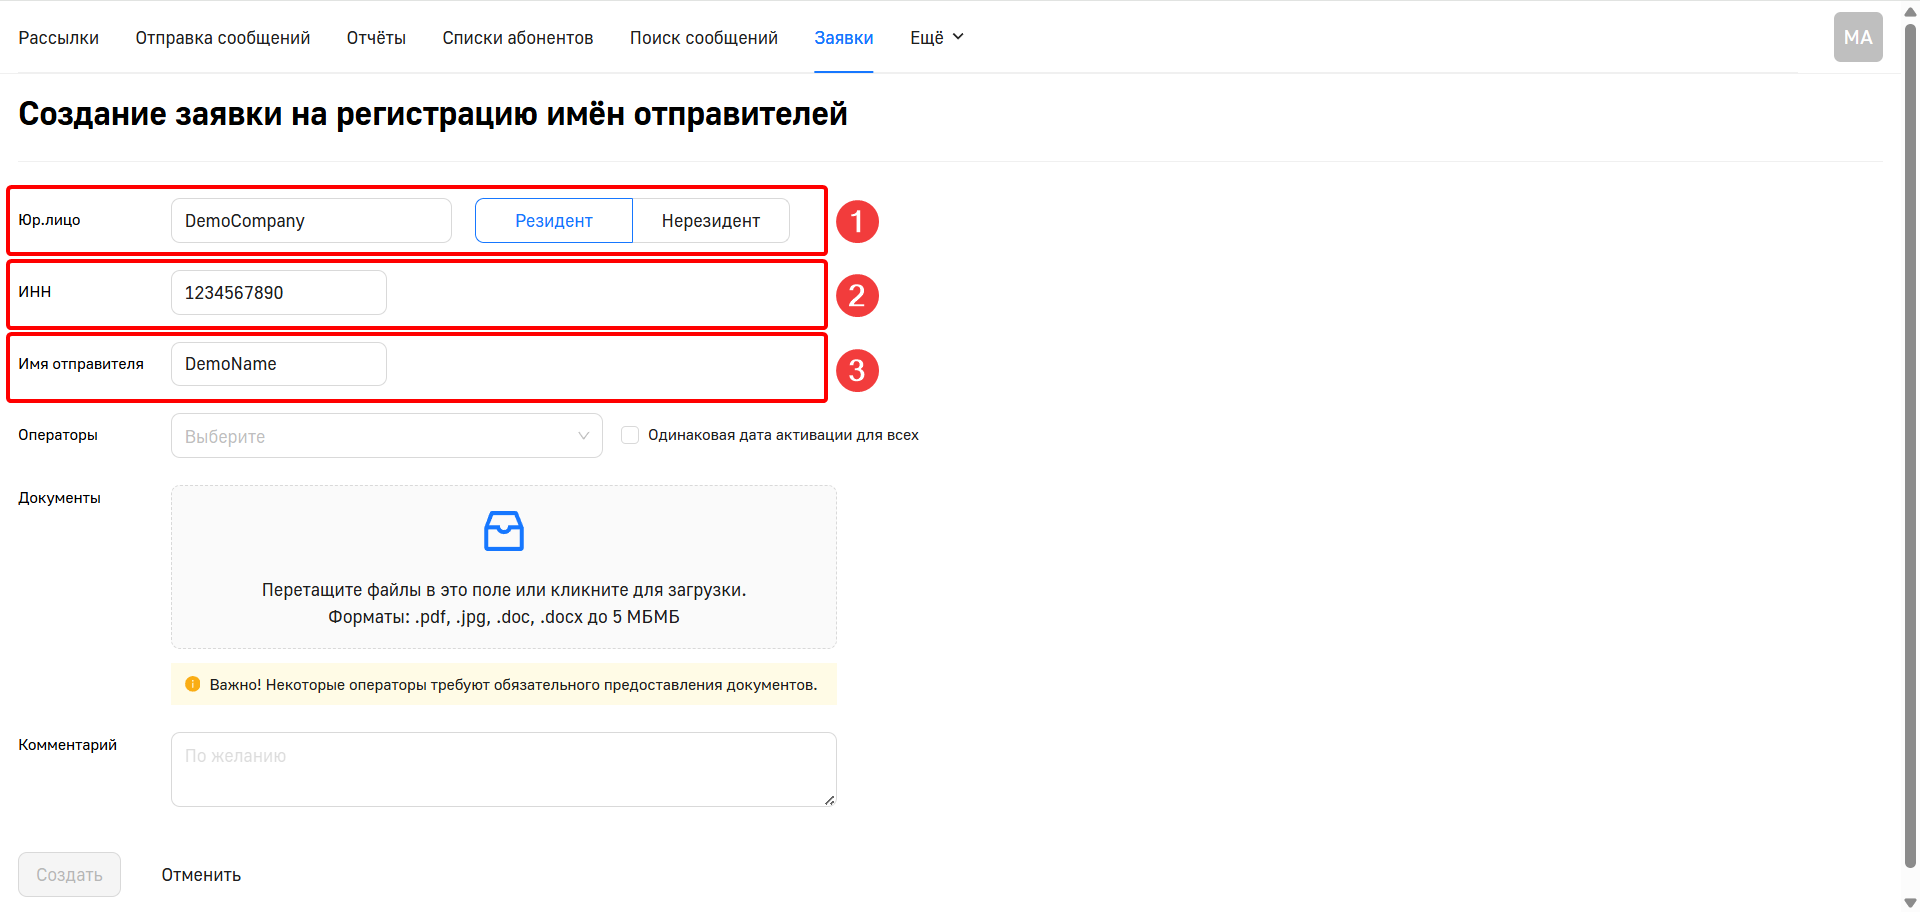Screen dimensions: 1920x912
Task: Click the MA user avatar
Action: [1857, 37]
